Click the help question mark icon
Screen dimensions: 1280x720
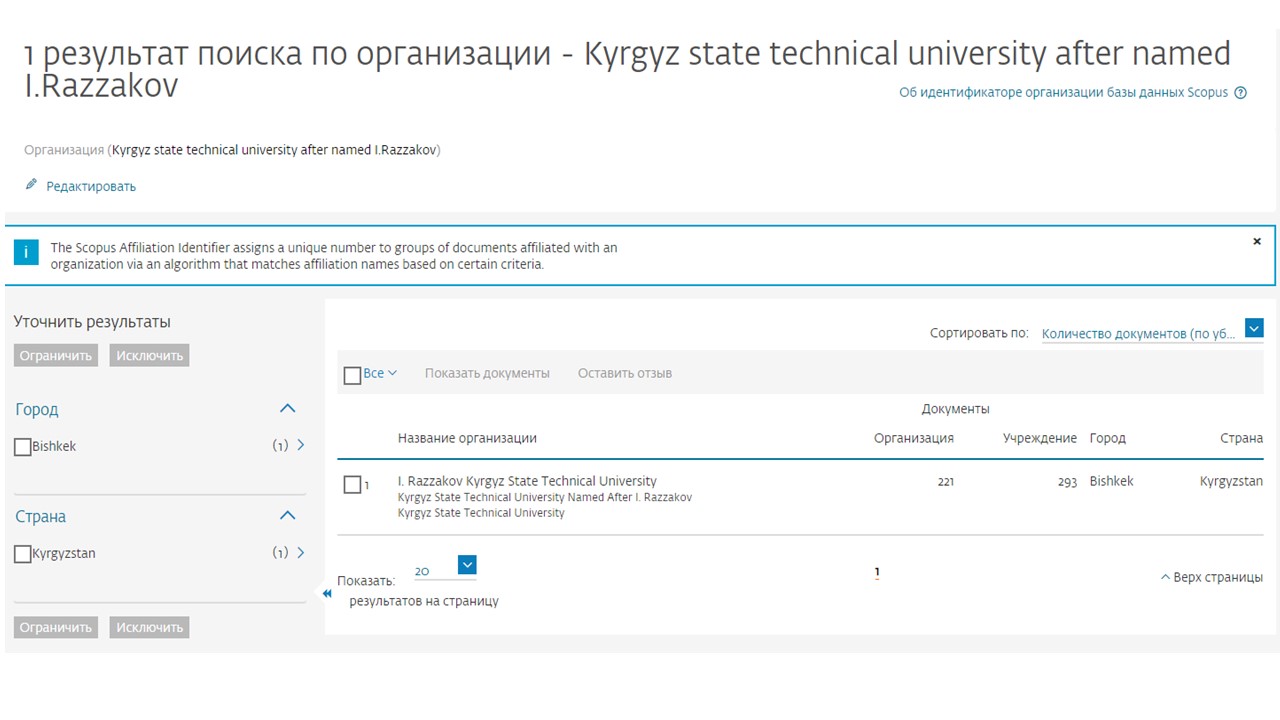click(1241, 93)
